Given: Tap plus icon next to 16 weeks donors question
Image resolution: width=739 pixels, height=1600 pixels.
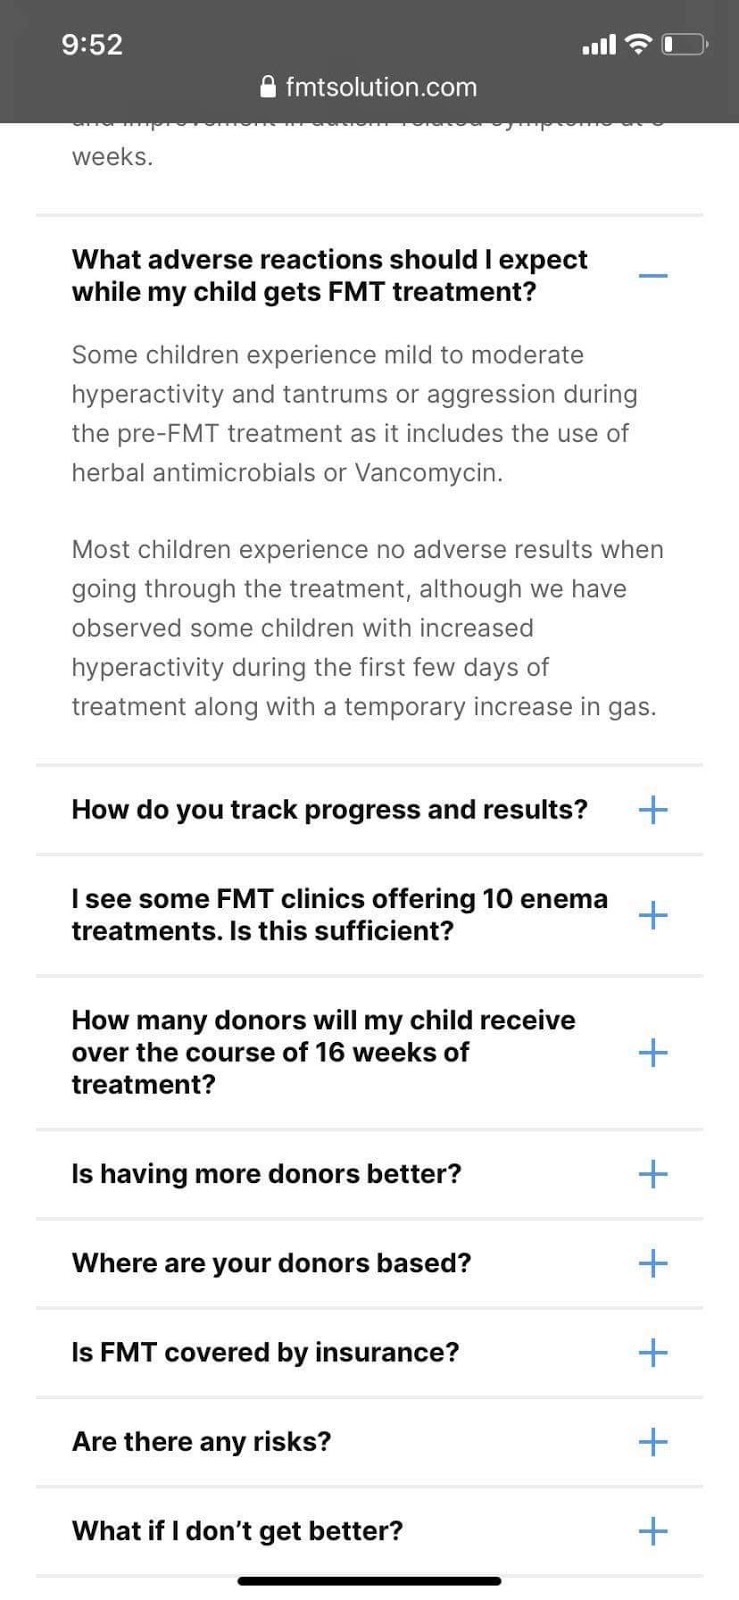Looking at the screenshot, I should click(653, 1052).
